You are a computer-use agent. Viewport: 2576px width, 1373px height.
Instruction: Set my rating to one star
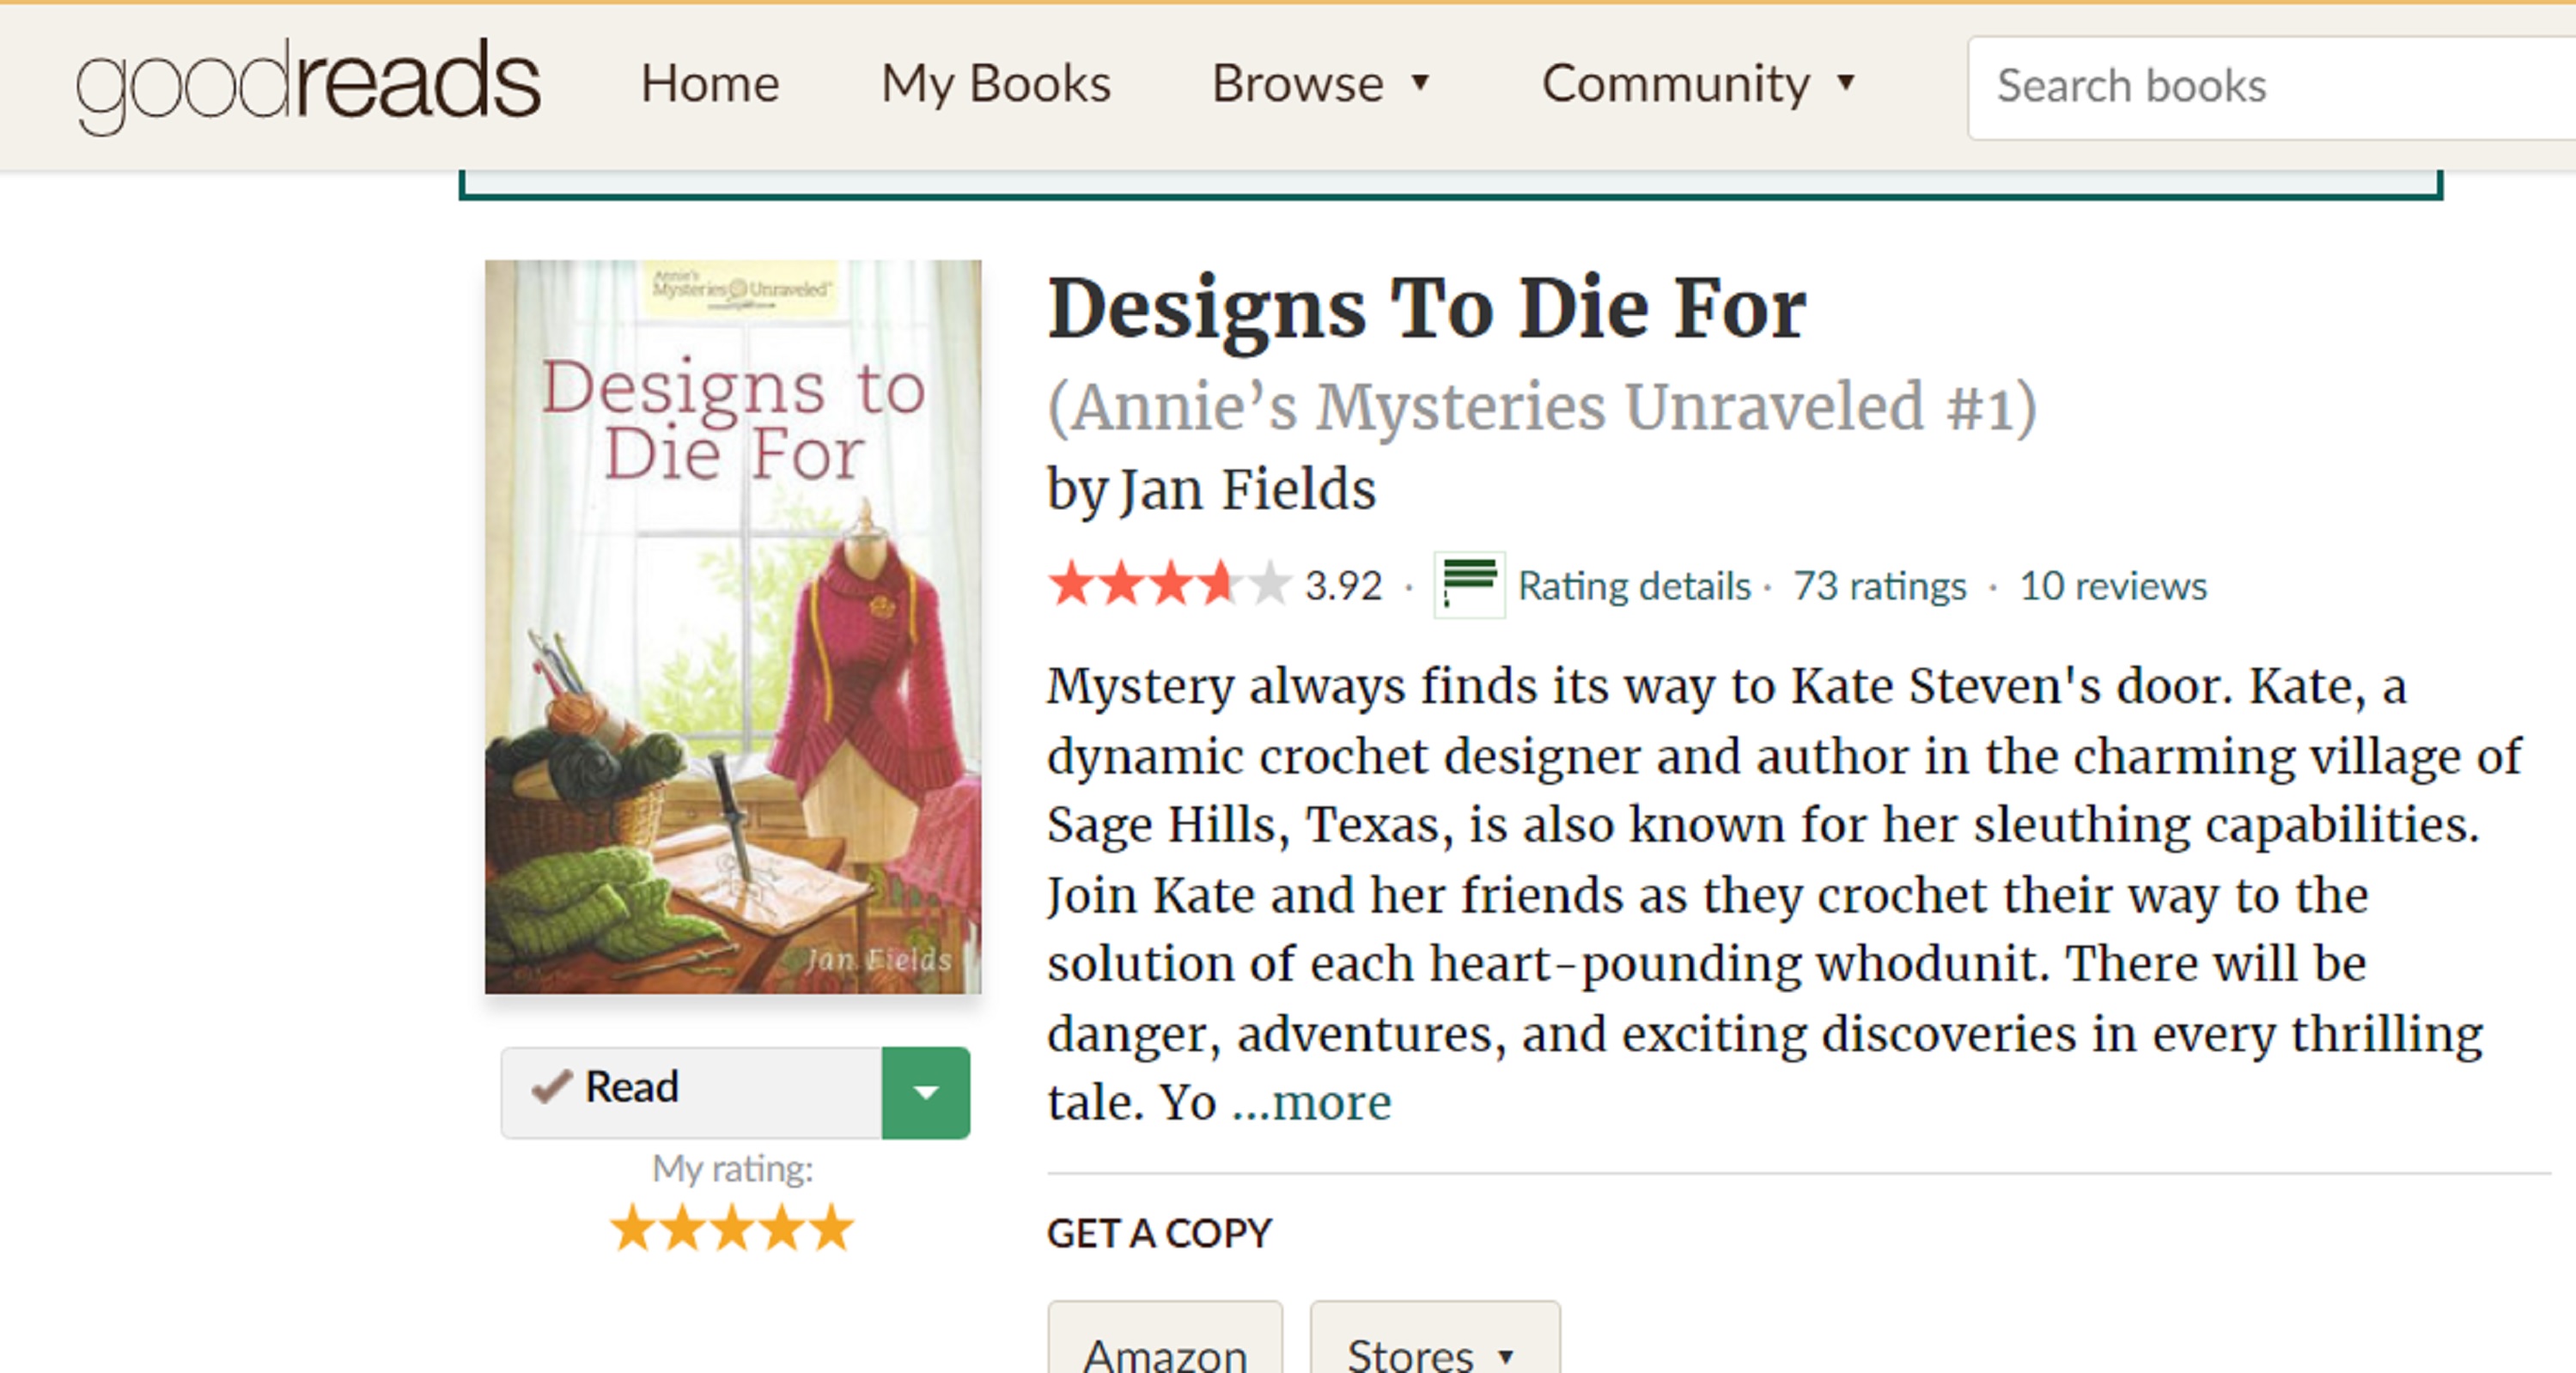pyautogui.click(x=633, y=1227)
